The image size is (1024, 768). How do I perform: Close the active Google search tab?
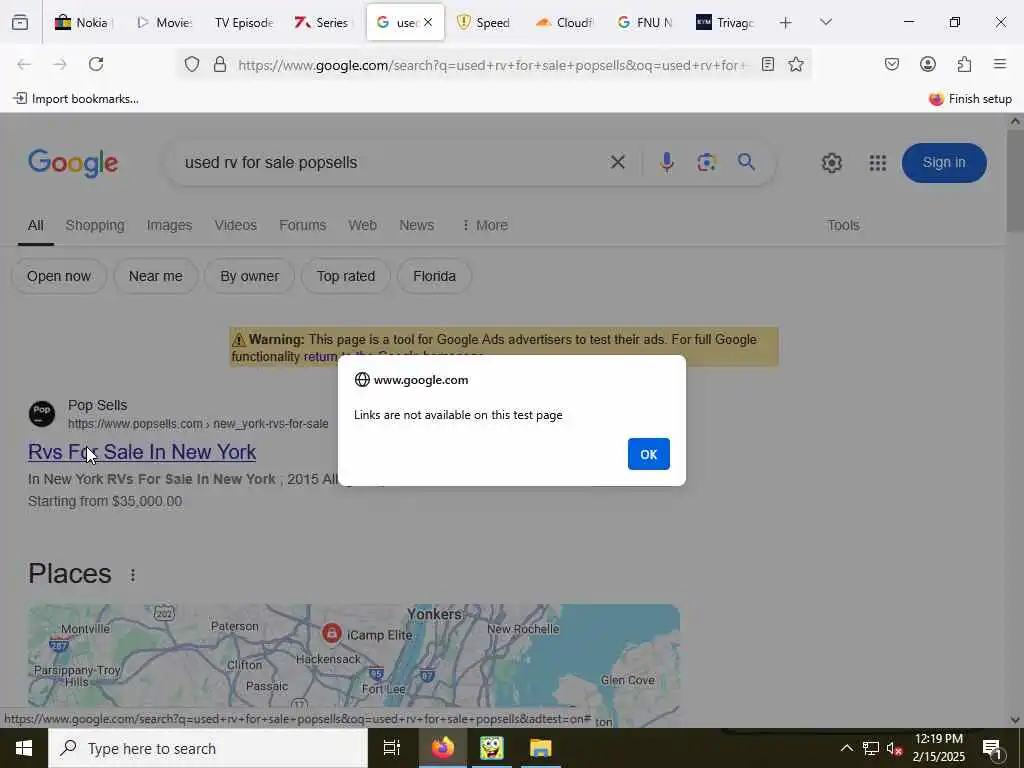pyautogui.click(x=428, y=22)
